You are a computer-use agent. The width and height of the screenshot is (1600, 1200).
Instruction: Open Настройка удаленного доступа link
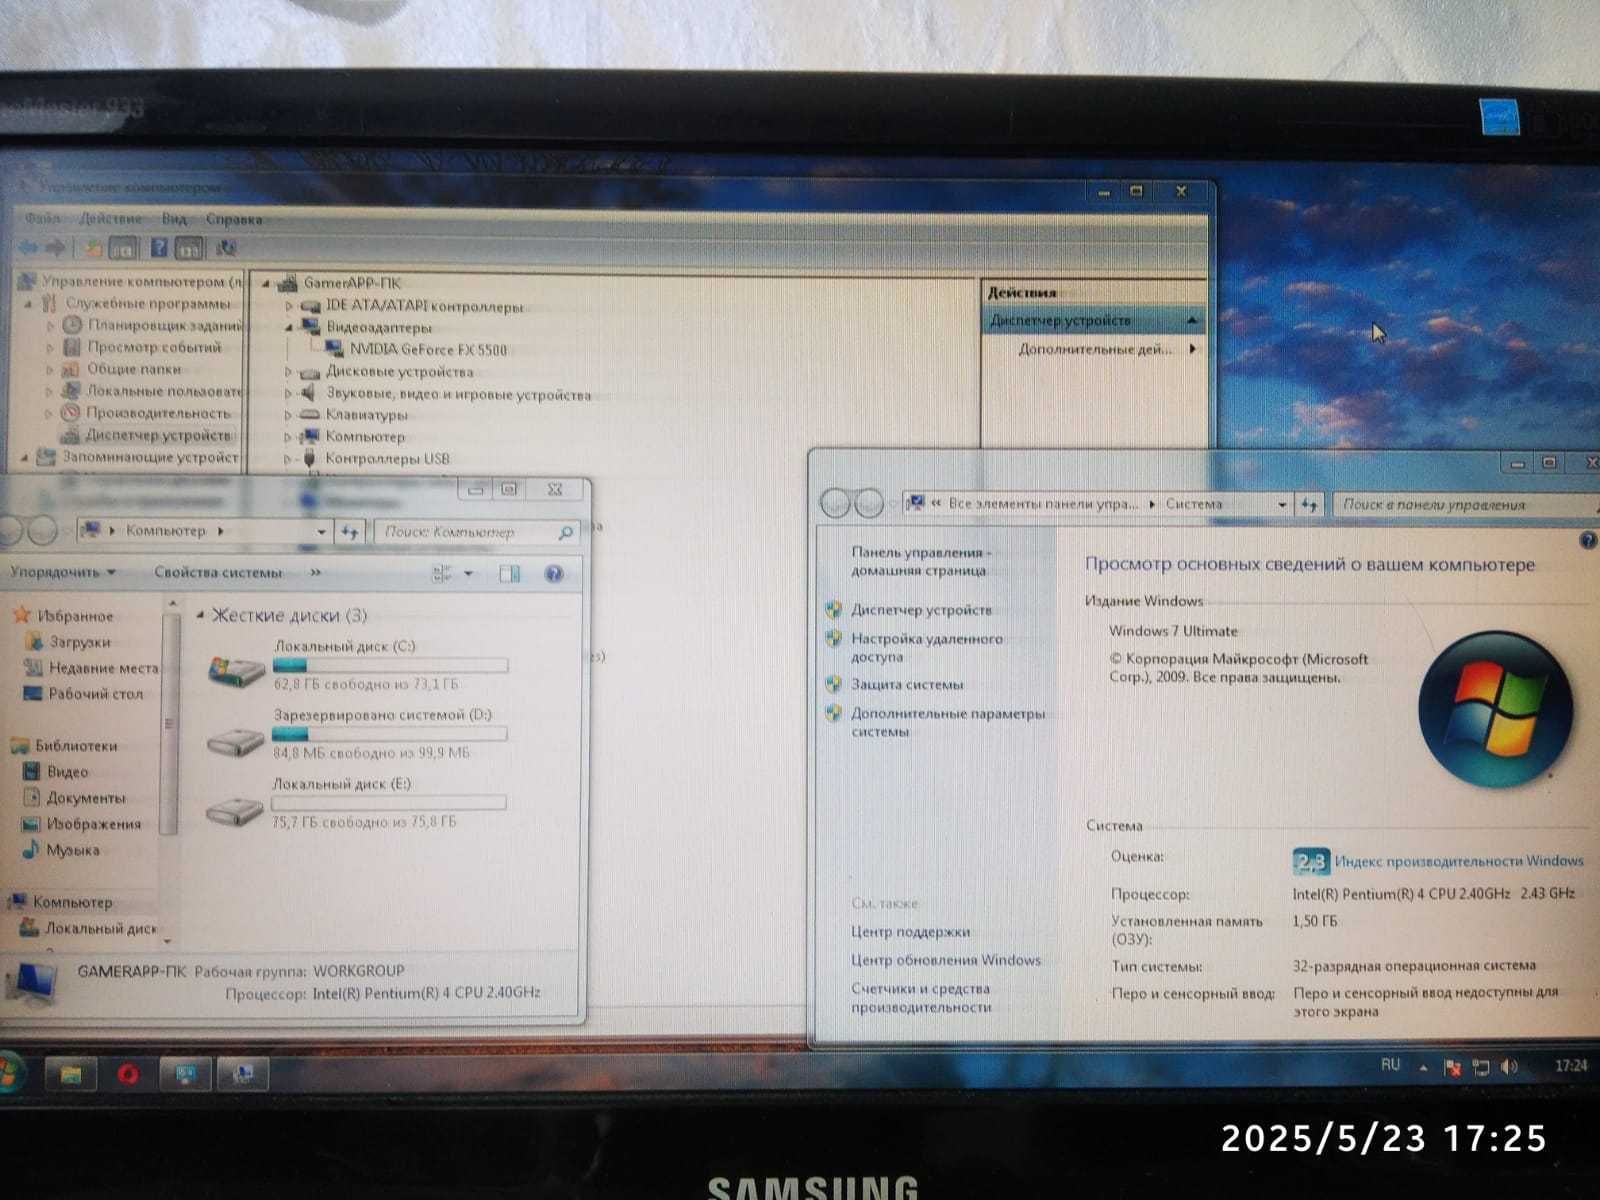(x=927, y=647)
